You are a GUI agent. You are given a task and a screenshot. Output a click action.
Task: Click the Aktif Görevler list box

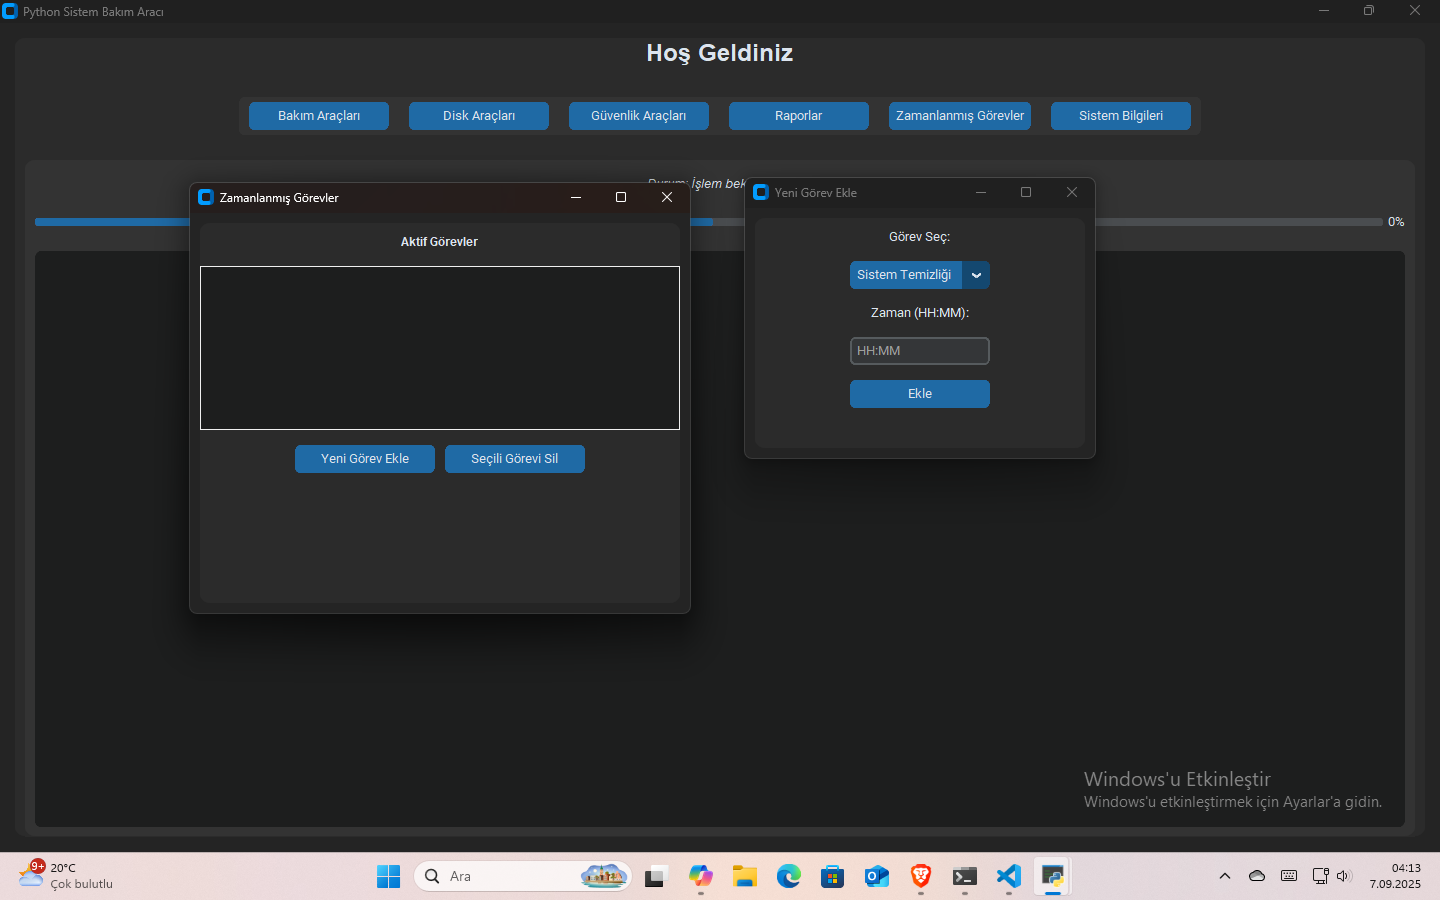[440, 348]
